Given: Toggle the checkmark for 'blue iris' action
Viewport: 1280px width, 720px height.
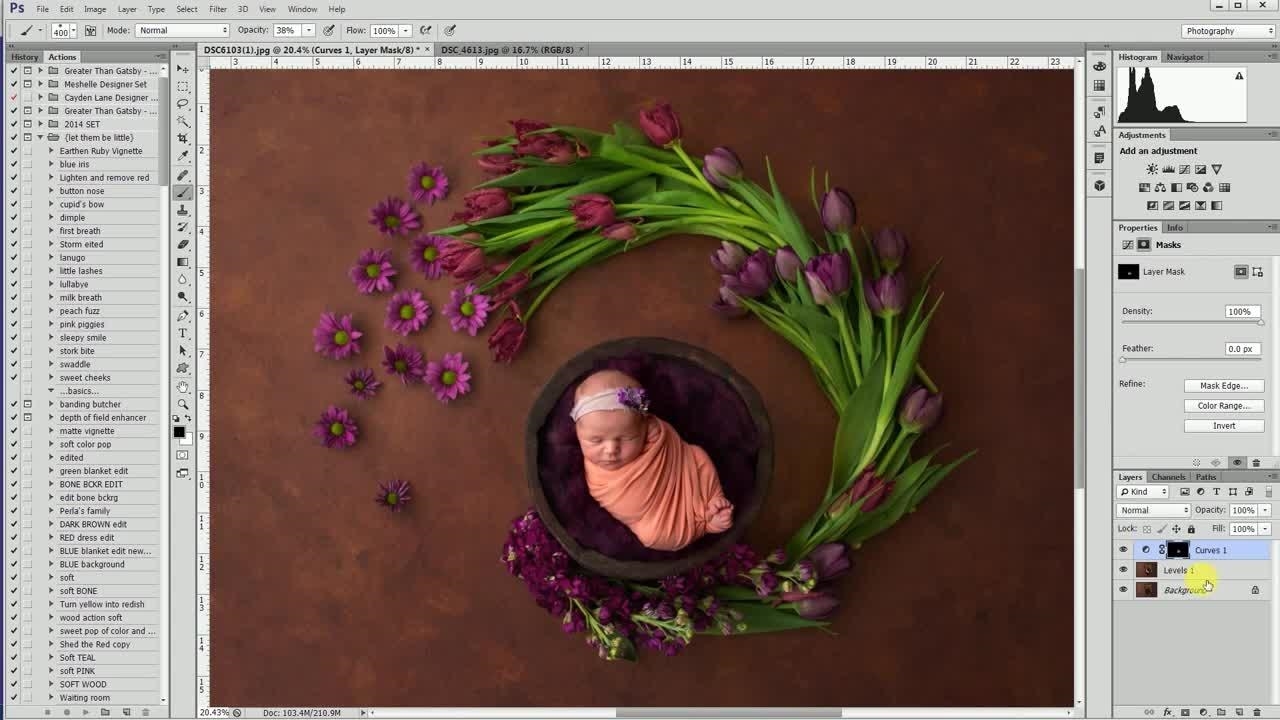Looking at the screenshot, I should (x=14, y=164).
